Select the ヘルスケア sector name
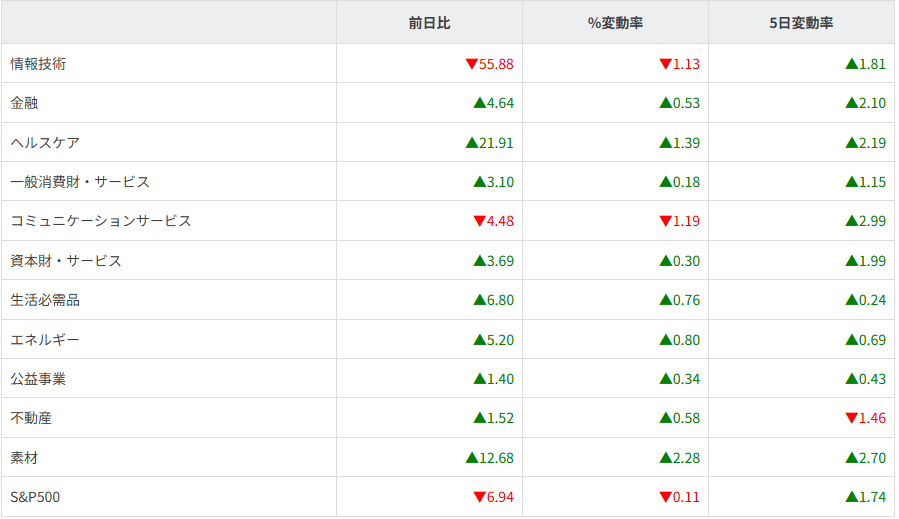 pyautogui.click(x=45, y=143)
